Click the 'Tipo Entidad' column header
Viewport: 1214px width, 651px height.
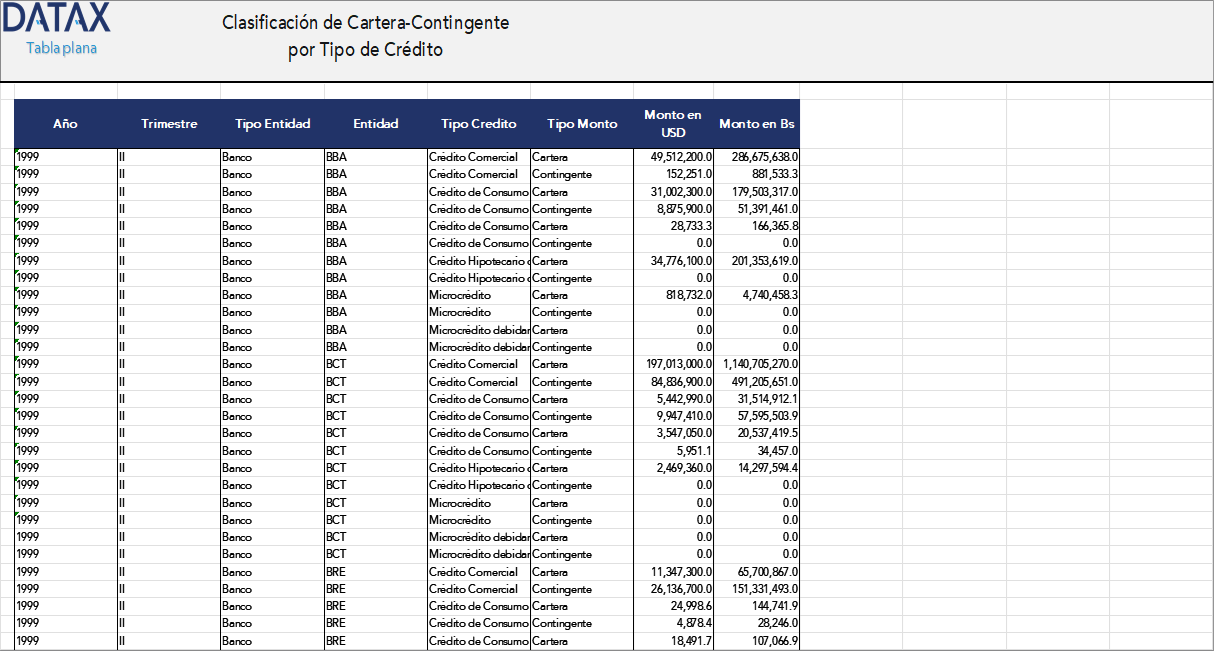coord(272,123)
